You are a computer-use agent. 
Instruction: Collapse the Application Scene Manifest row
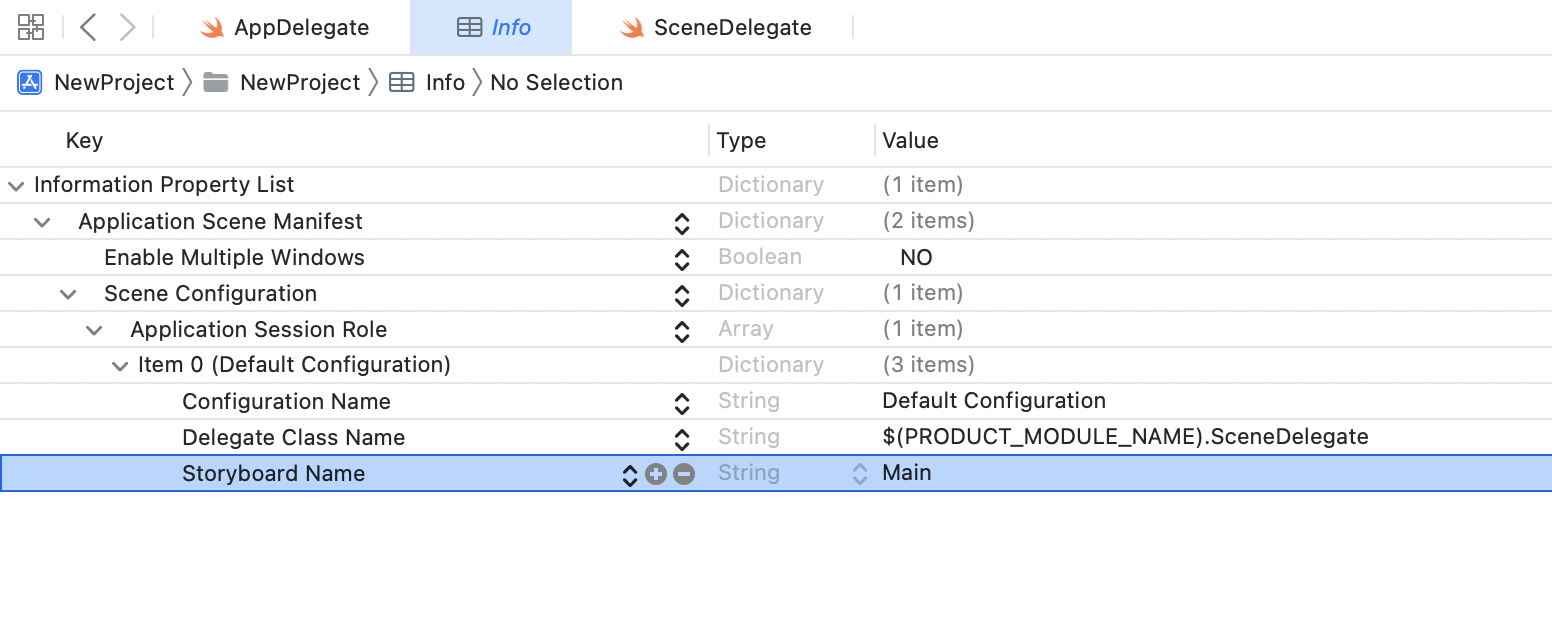[x=42, y=222]
